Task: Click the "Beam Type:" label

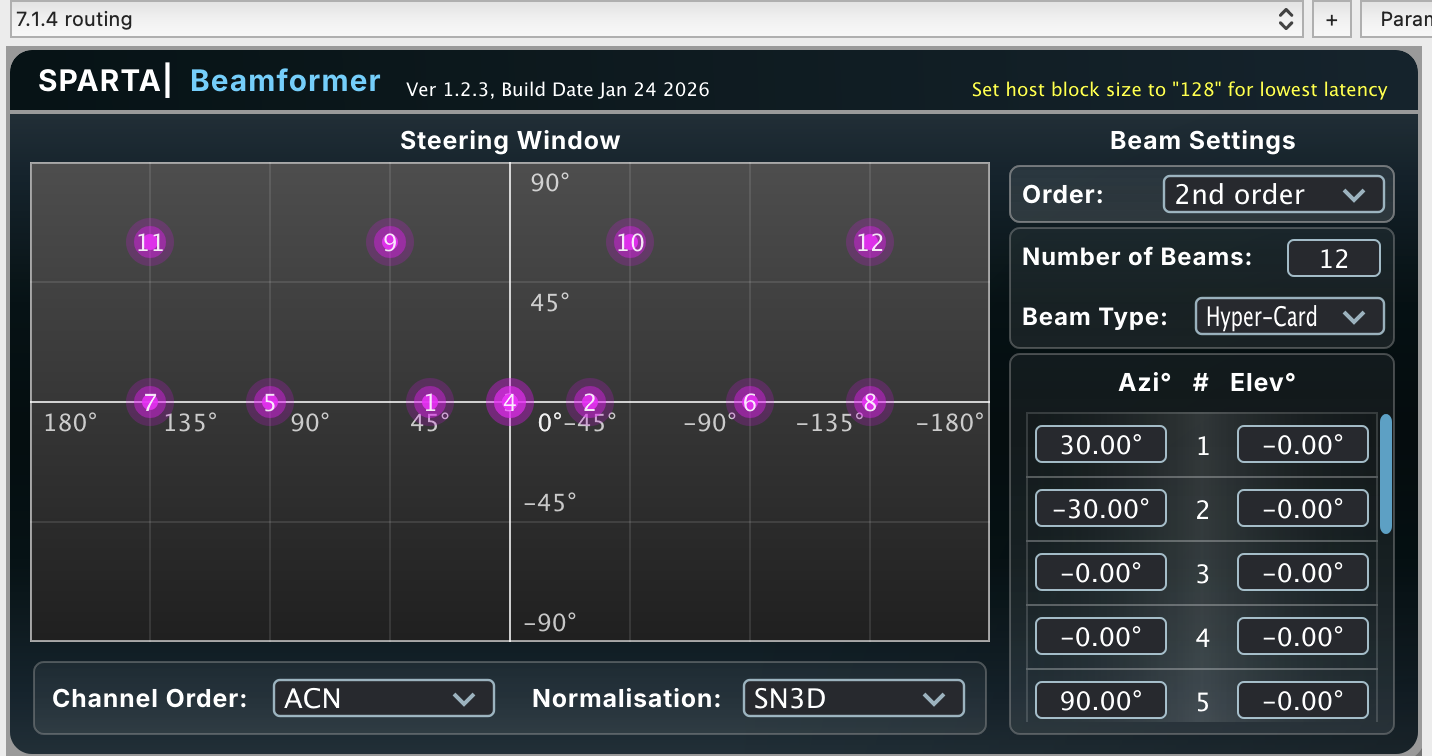Action: coord(1095,317)
